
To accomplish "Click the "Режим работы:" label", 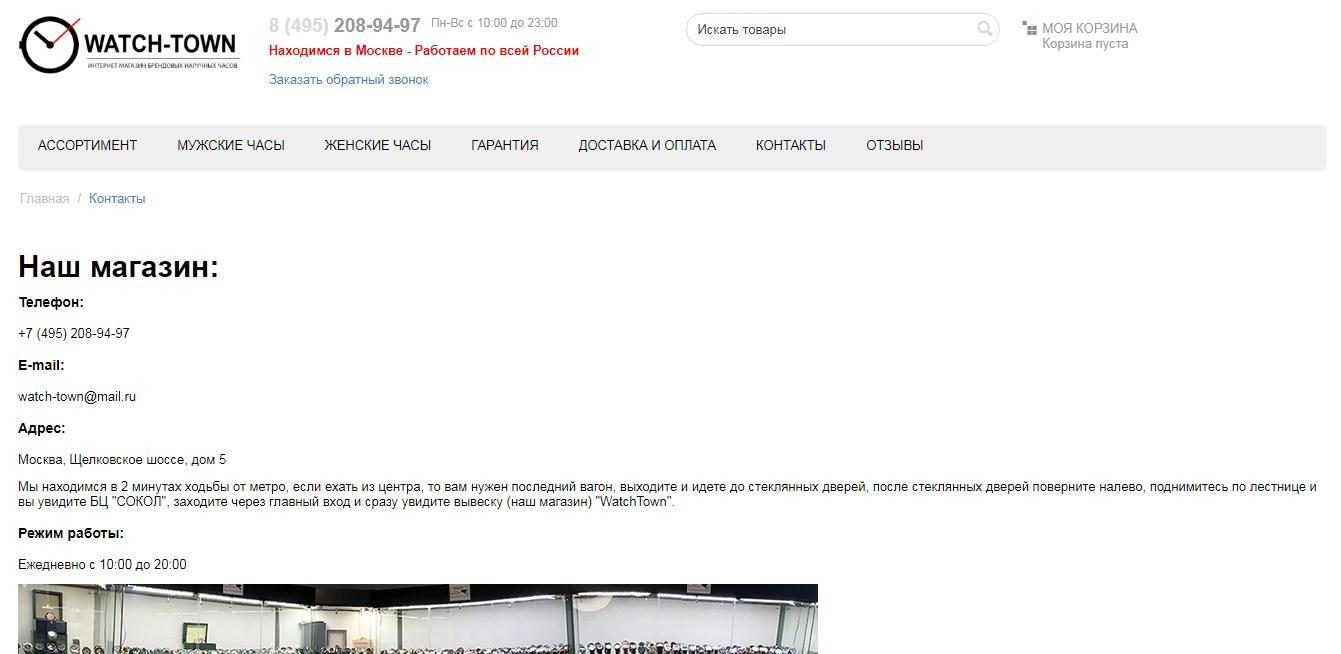I will click(71, 534).
